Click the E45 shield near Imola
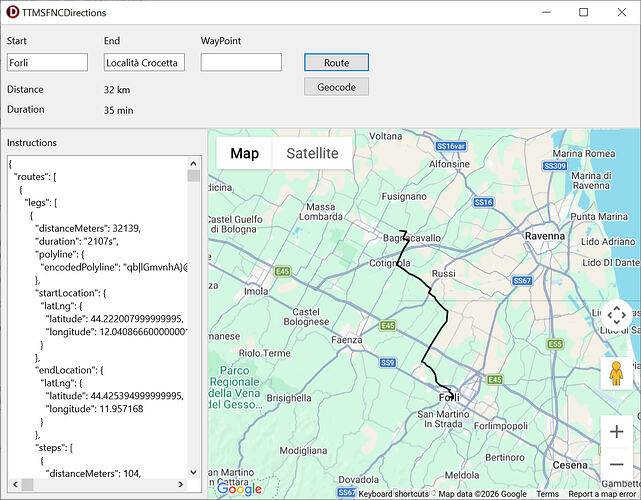The height and width of the screenshot is (500, 641). pyautogui.click(x=282, y=271)
